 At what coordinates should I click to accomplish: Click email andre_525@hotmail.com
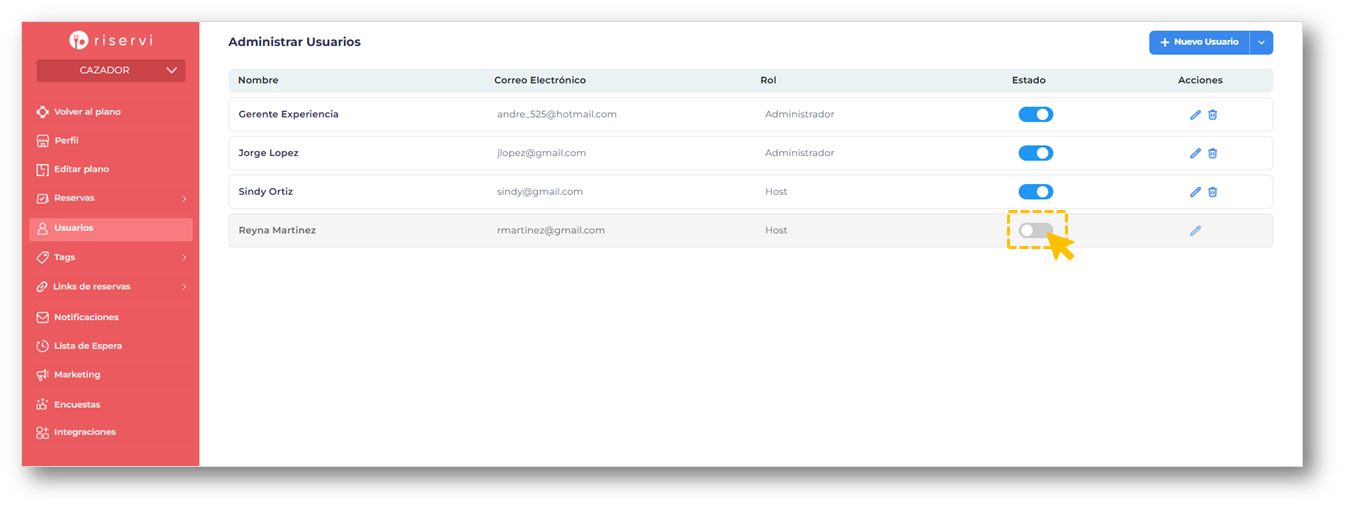pyautogui.click(x=557, y=114)
